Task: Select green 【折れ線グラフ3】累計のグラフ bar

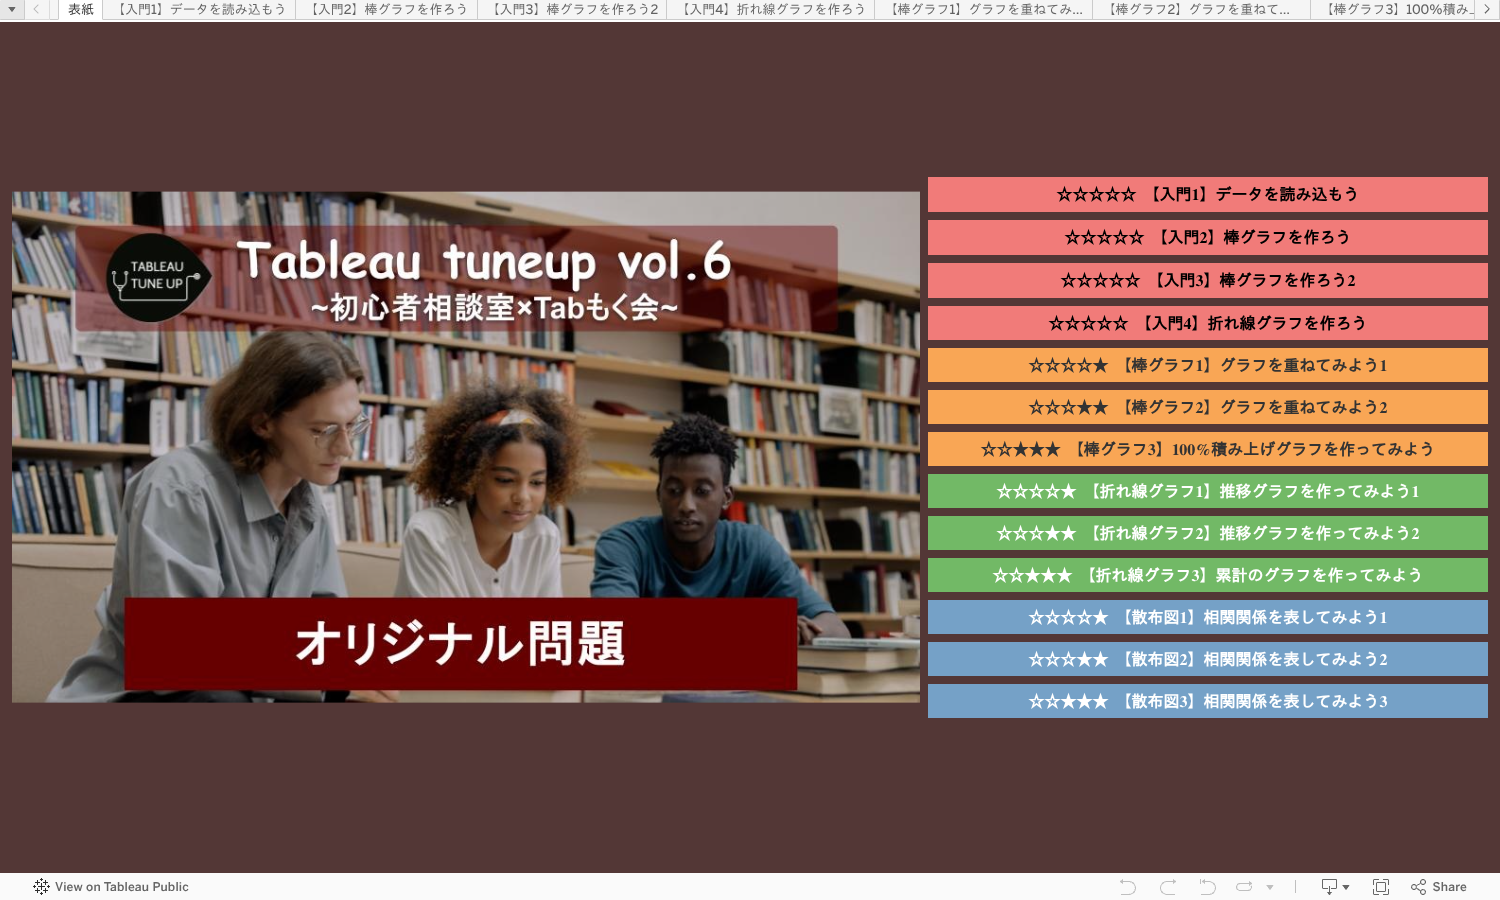Action: 1208,575
